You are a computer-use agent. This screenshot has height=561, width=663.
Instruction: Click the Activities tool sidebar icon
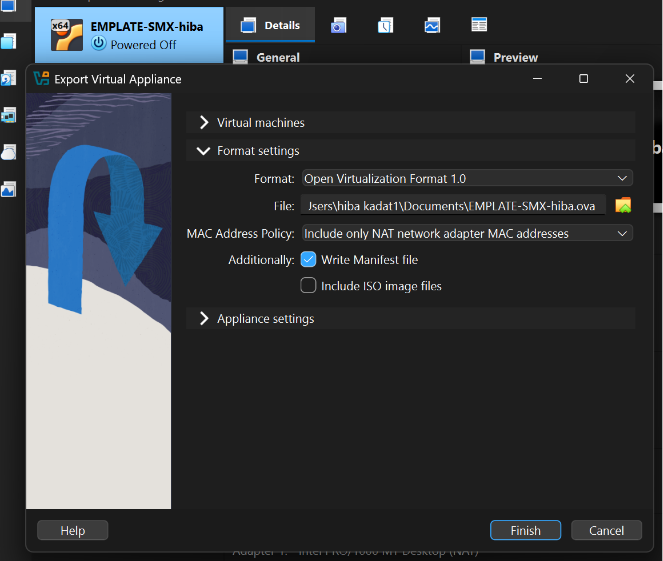click(x=8, y=189)
